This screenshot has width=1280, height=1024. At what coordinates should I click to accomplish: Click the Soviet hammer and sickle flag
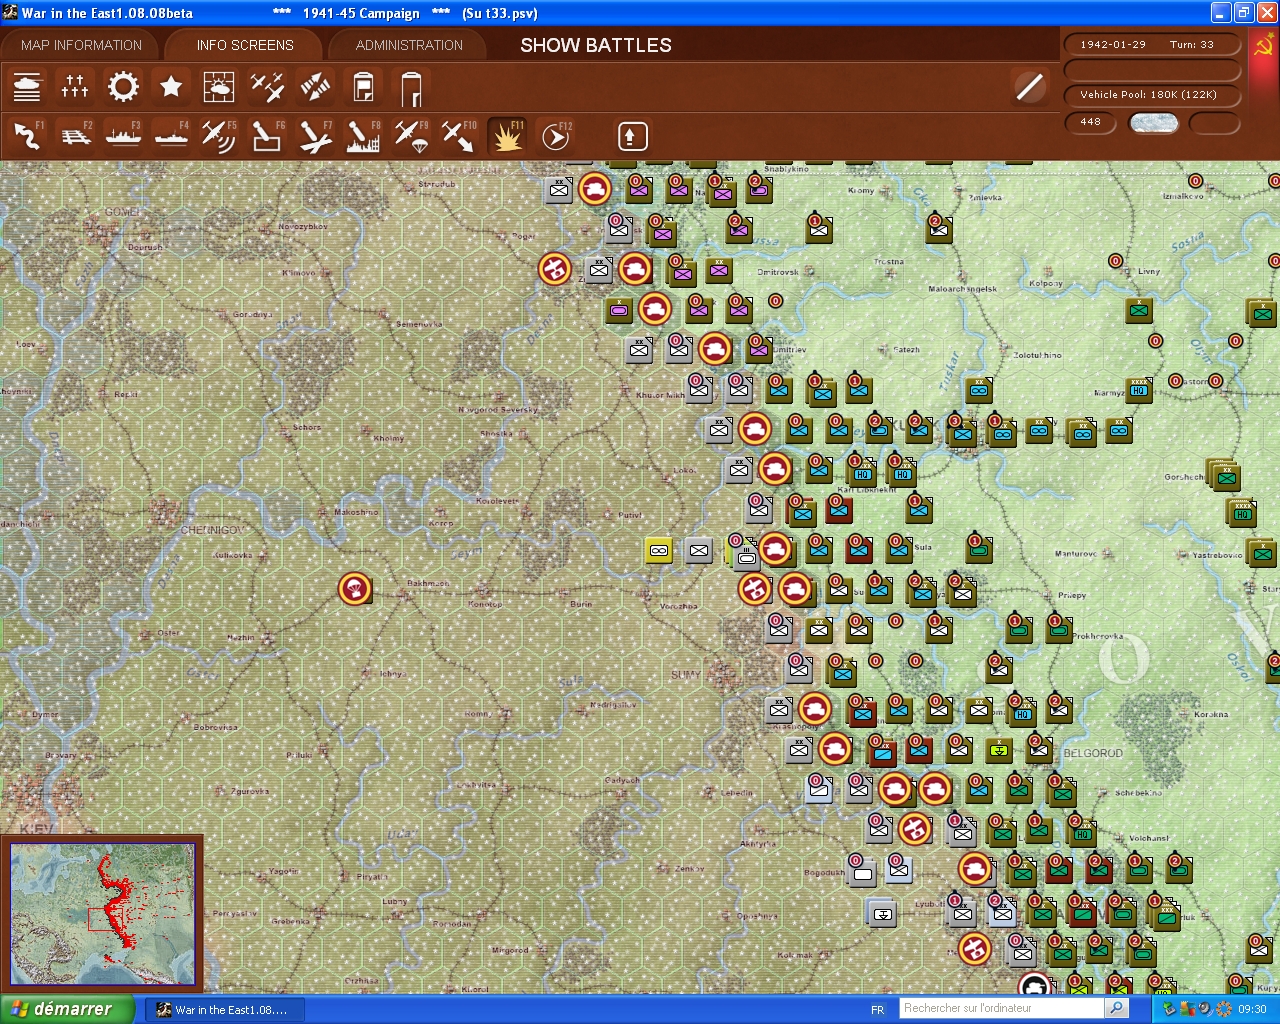pos(1263,46)
